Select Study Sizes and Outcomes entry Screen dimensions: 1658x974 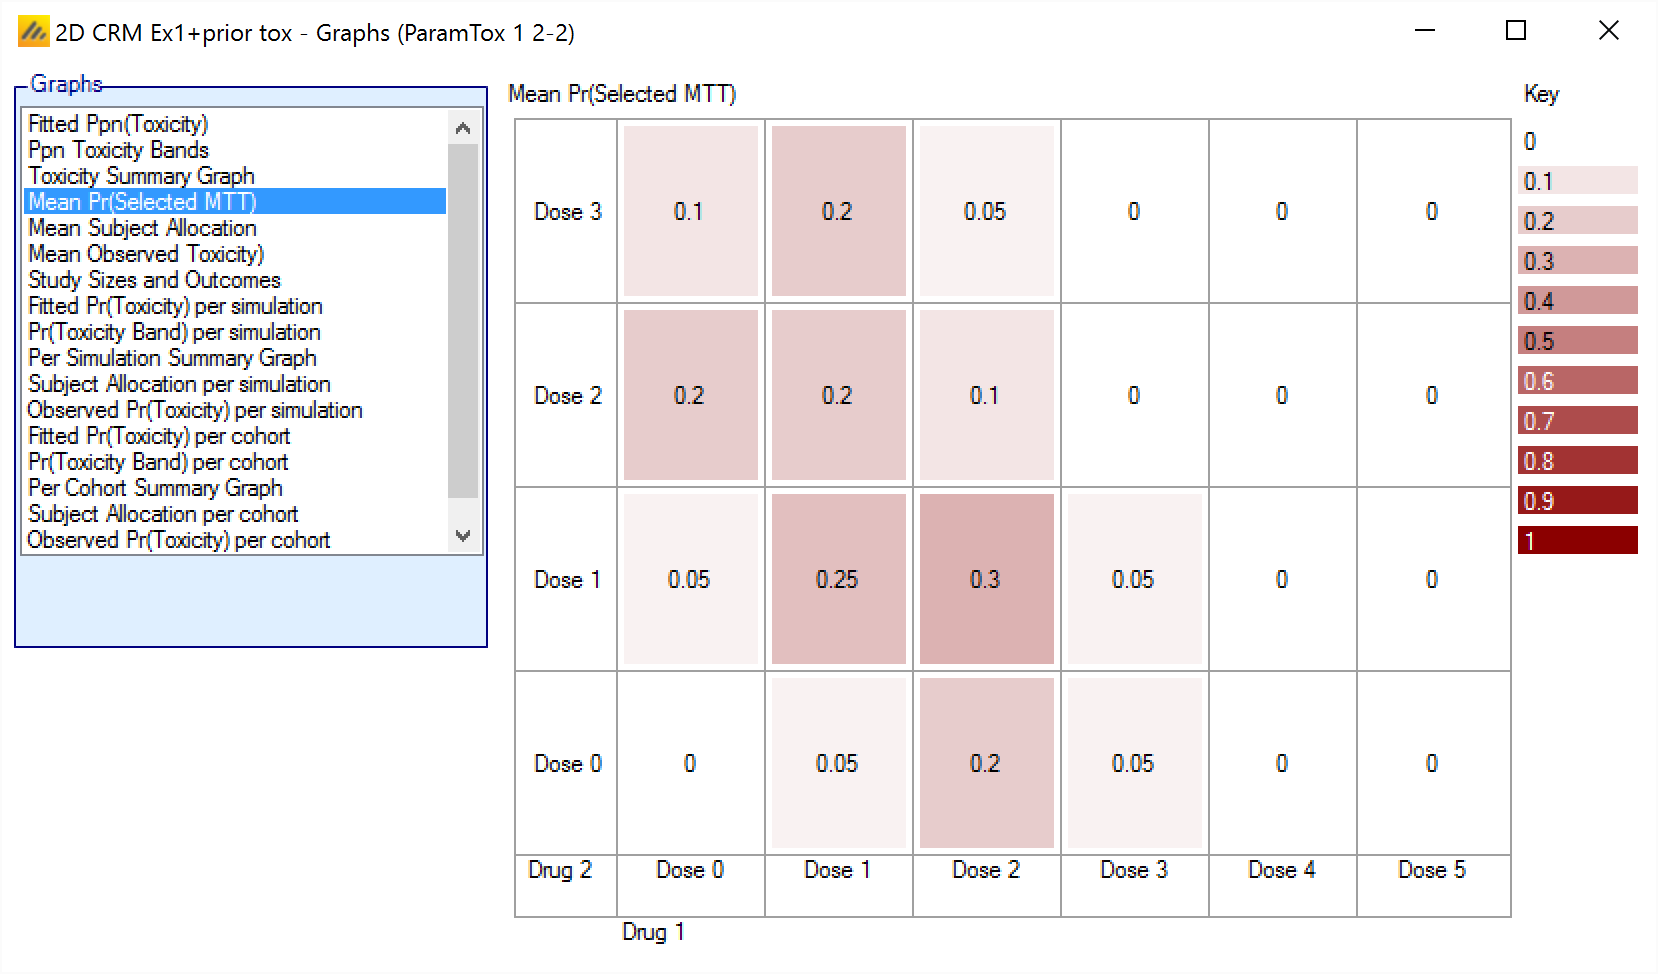point(154,280)
